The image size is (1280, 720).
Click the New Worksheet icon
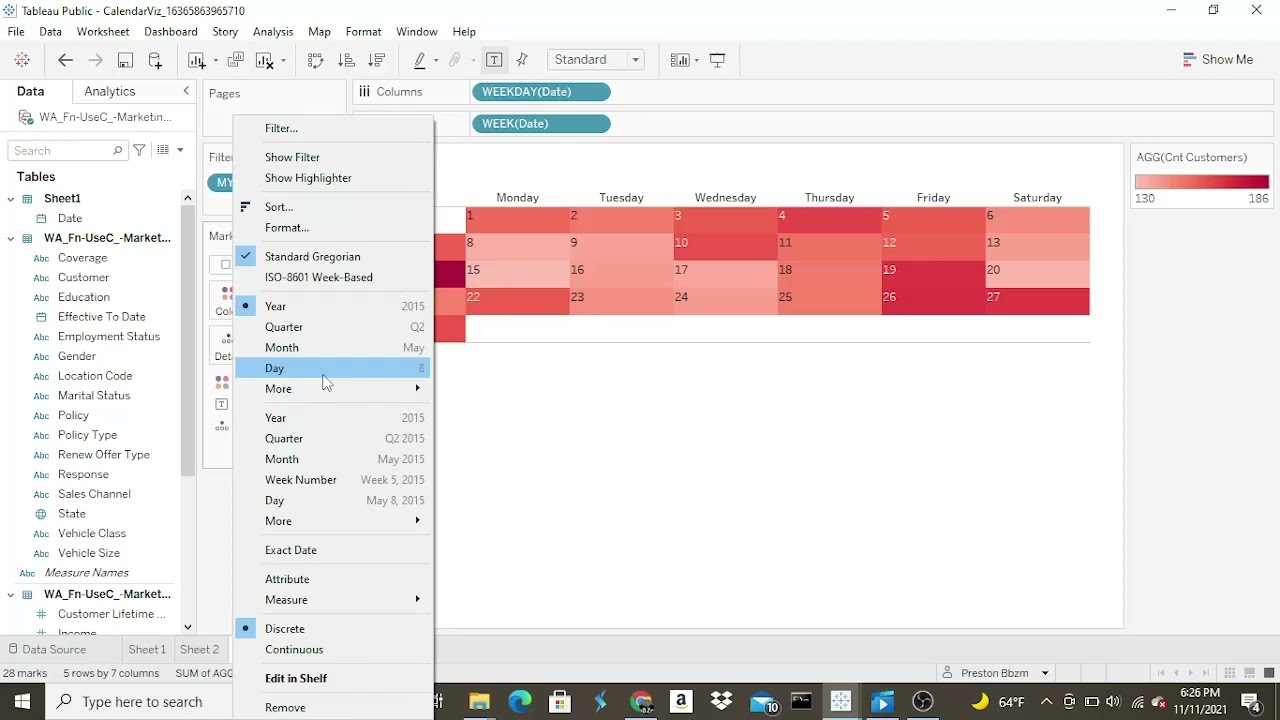[x=196, y=60]
